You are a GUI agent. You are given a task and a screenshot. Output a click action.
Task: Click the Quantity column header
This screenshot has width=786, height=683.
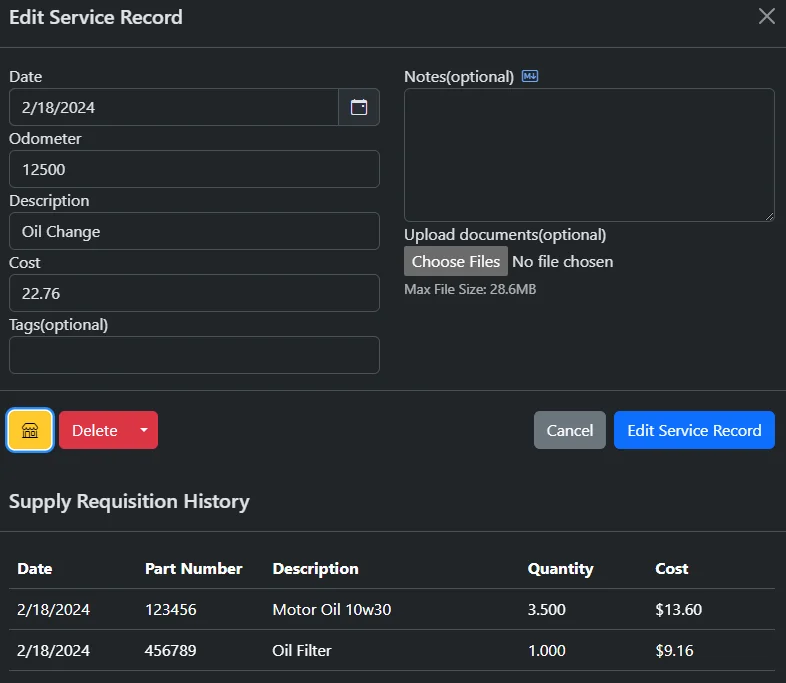tap(560, 568)
